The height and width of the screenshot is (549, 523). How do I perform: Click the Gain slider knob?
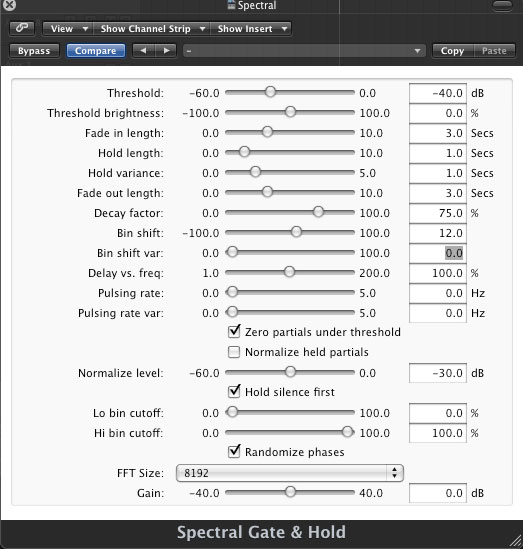[x=290, y=492]
